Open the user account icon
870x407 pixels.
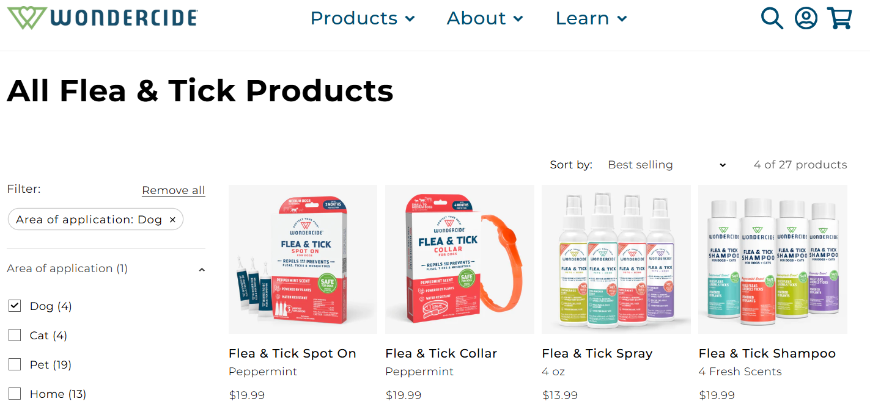click(806, 18)
